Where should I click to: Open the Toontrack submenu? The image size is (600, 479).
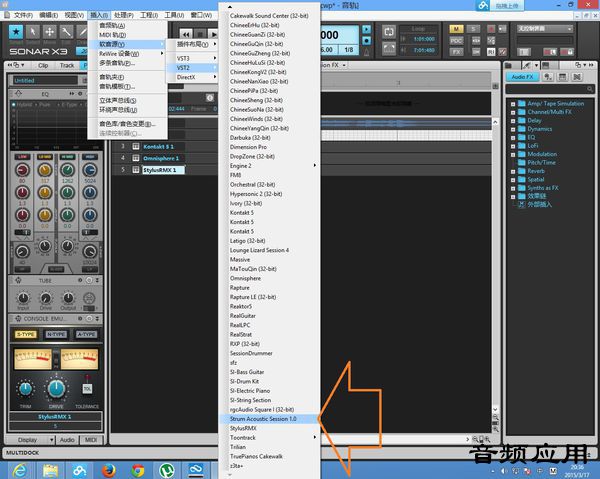[x=269, y=437]
